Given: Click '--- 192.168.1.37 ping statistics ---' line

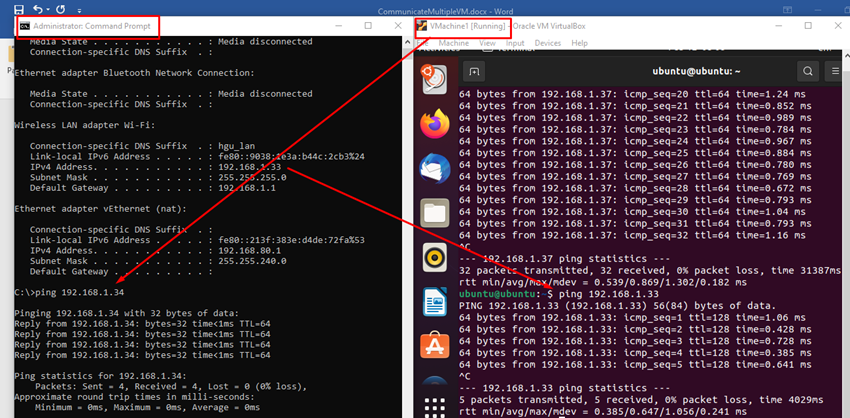Looking at the screenshot, I should pyautogui.click(x=564, y=259).
